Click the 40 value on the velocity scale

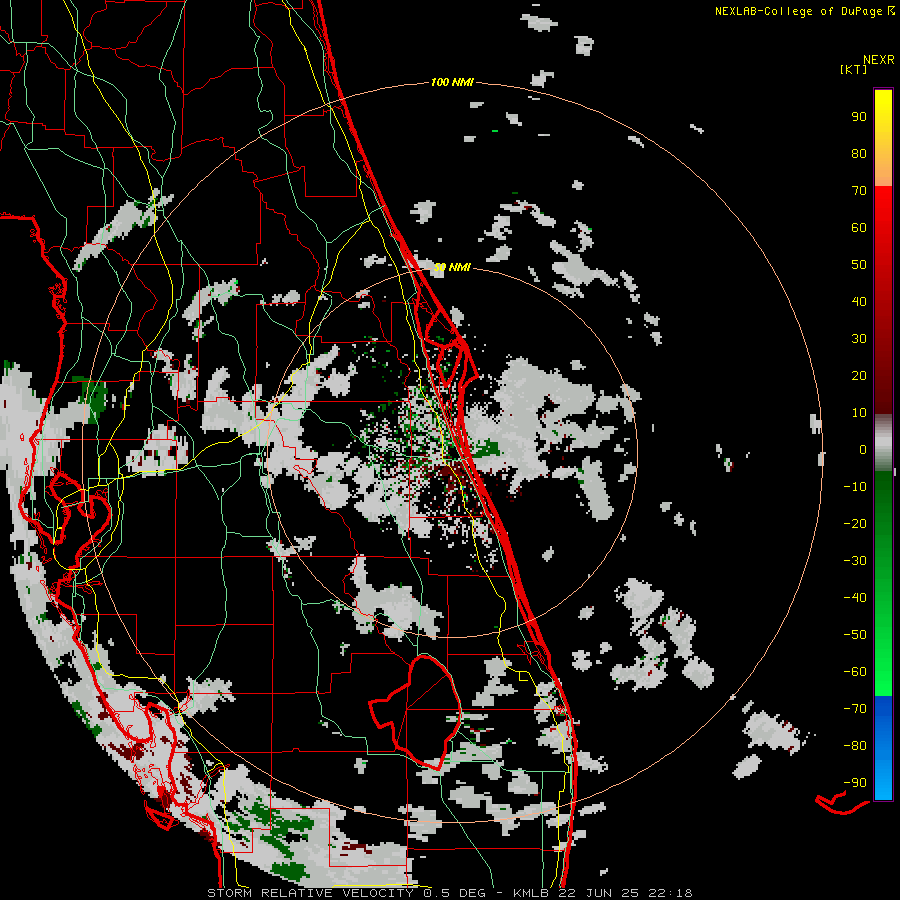(x=859, y=302)
